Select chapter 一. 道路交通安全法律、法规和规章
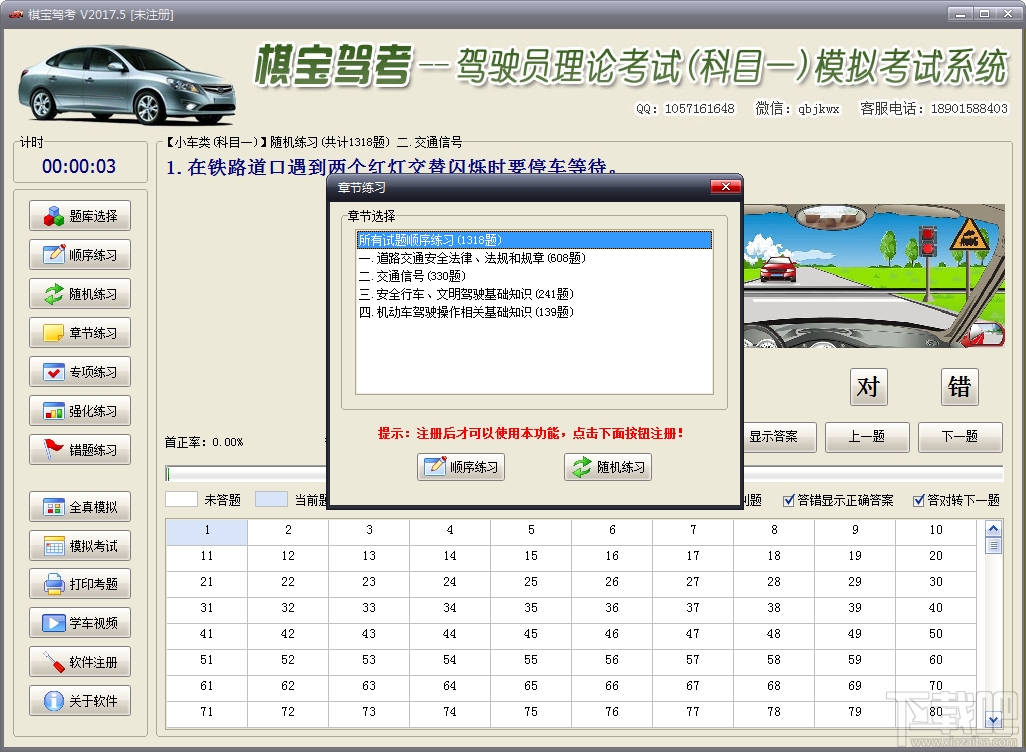Image resolution: width=1026 pixels, height=752 pixels. (534, 259)
